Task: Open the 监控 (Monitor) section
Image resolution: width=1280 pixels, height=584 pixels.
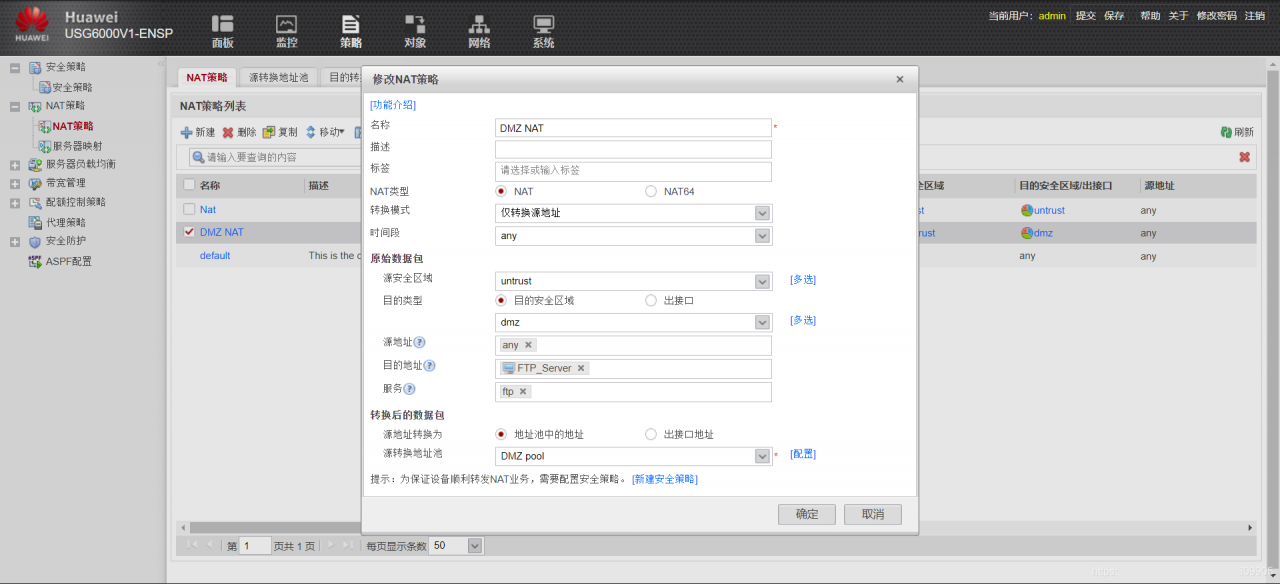Action: tap(286, 30)
